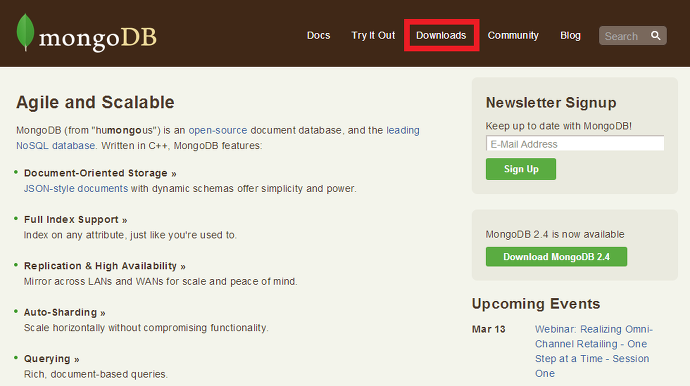Go to the Downloads page
Image resolution: width=690 pixels, height=386 pixels.
[441, 36]
